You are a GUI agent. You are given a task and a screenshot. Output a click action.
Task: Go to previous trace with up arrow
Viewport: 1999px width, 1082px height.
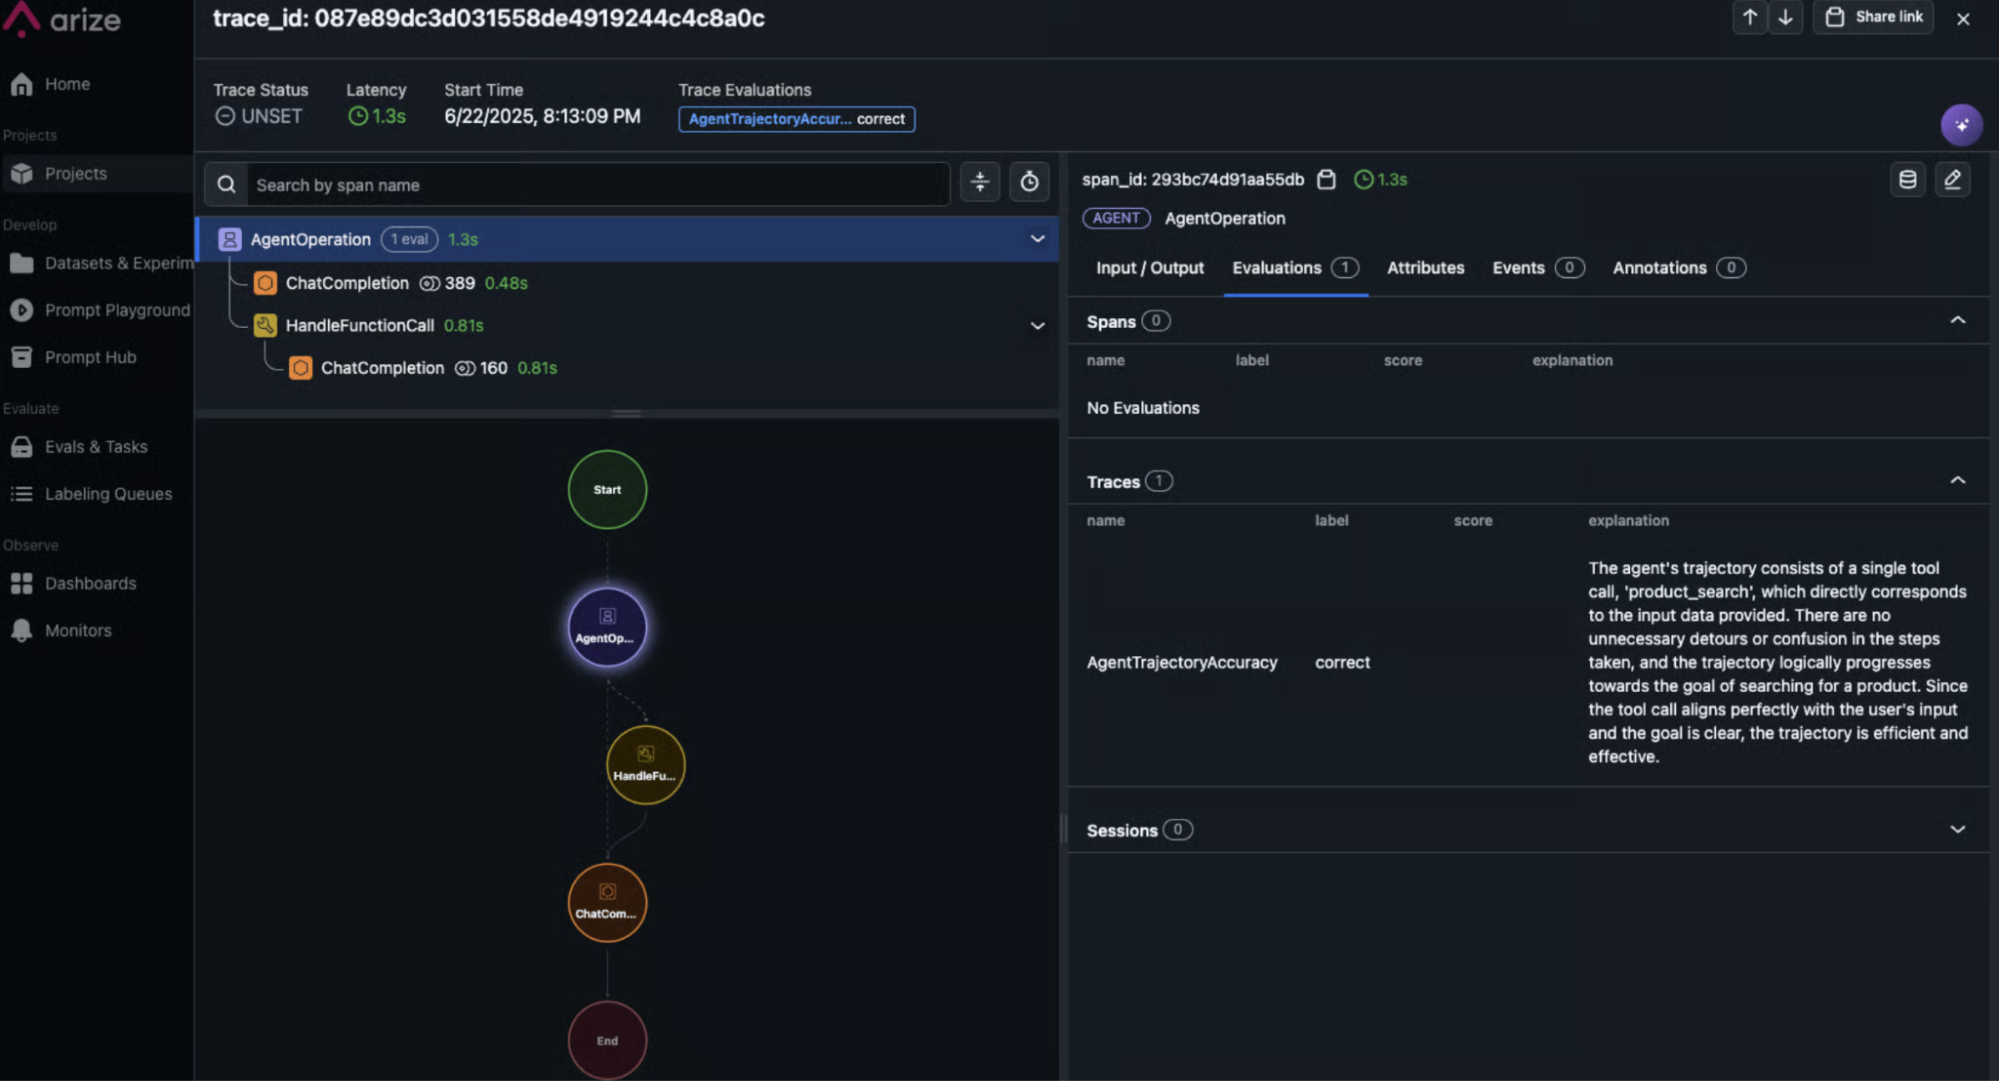click(x=1749, y=17)
